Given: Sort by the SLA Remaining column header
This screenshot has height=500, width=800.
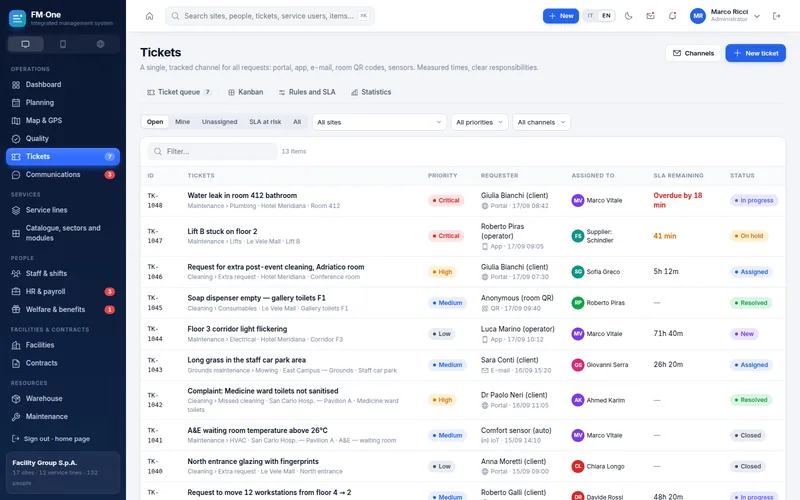Looking at the screenshot, I should [x=678, y=176].
